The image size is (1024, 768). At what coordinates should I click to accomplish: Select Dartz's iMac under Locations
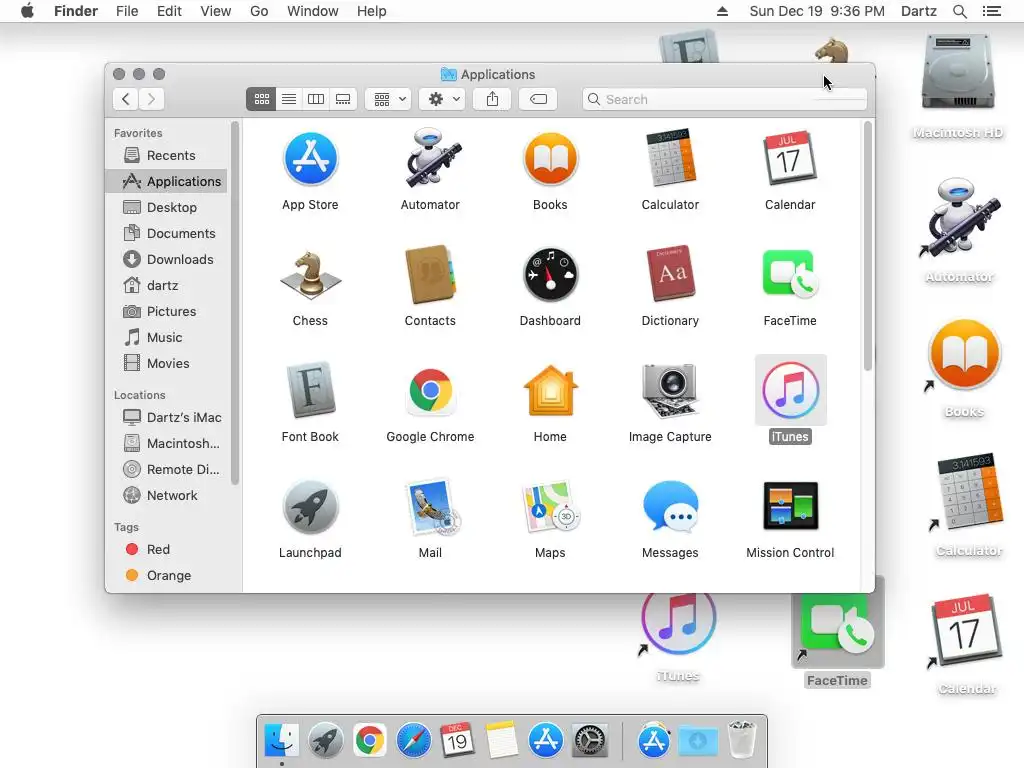(x=167, y=417)
